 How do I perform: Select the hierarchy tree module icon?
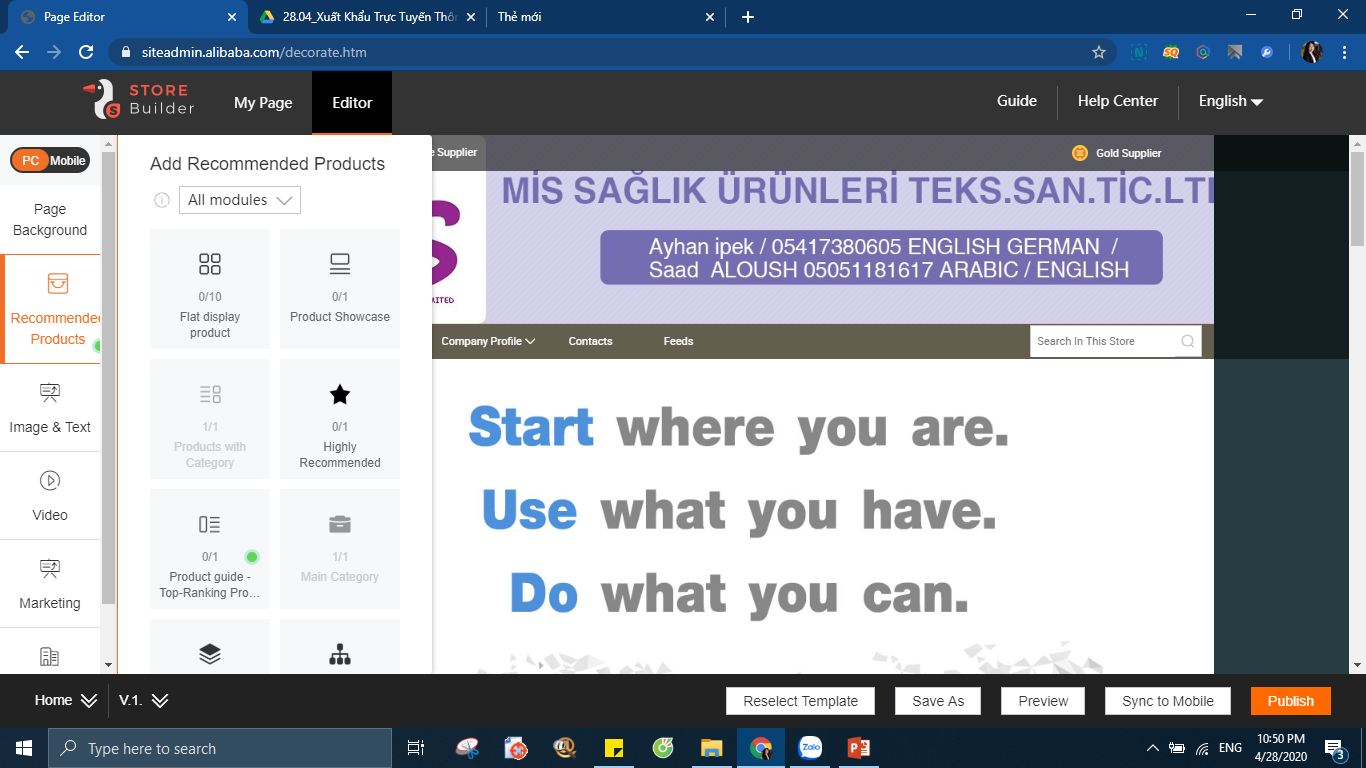coord(340,654)
